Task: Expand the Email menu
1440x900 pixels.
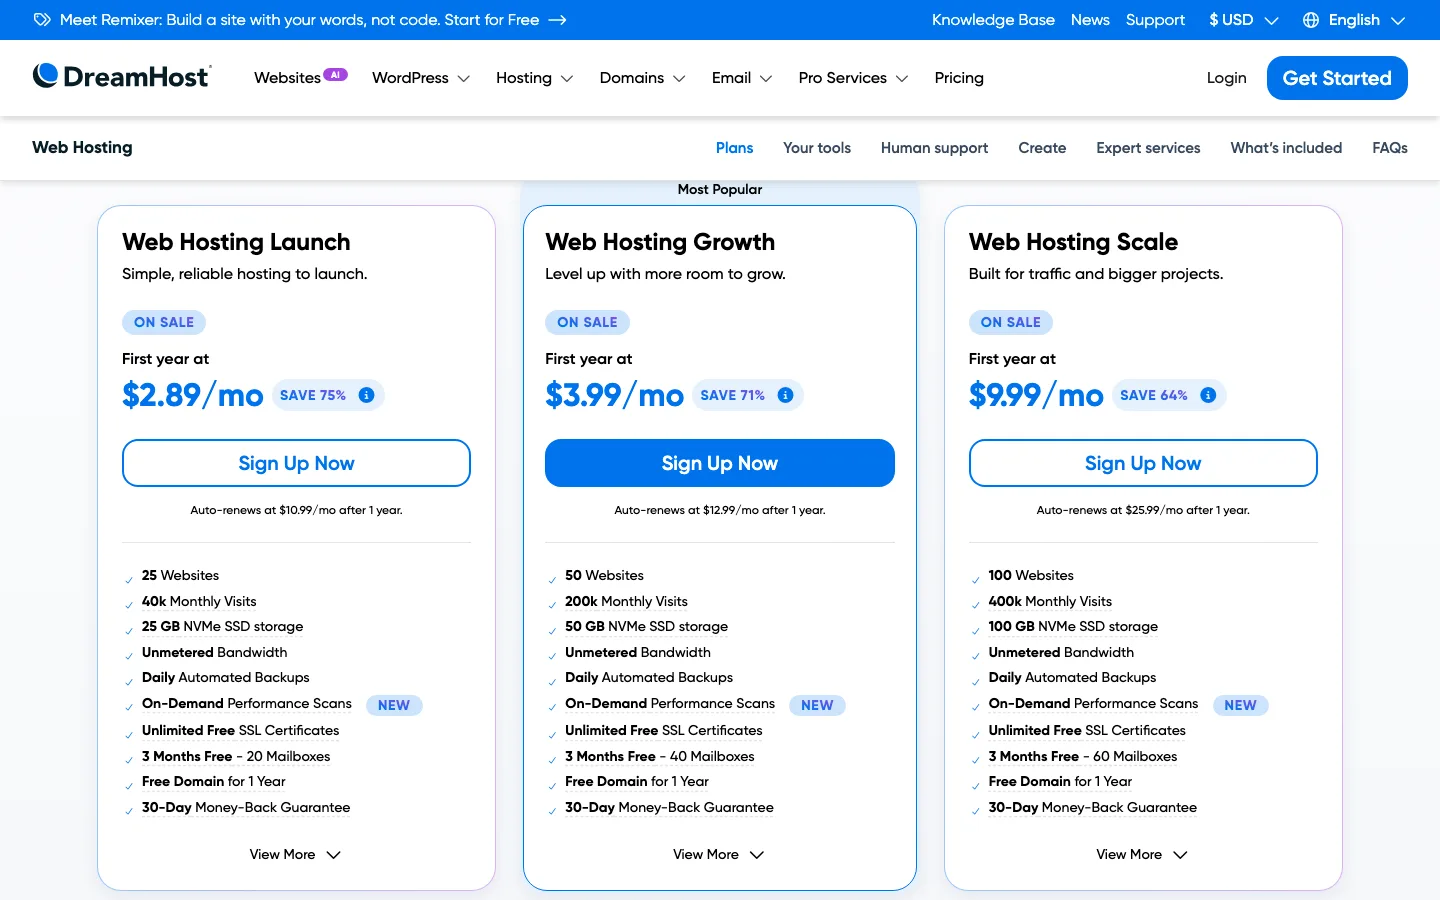Action: (742, 78)
